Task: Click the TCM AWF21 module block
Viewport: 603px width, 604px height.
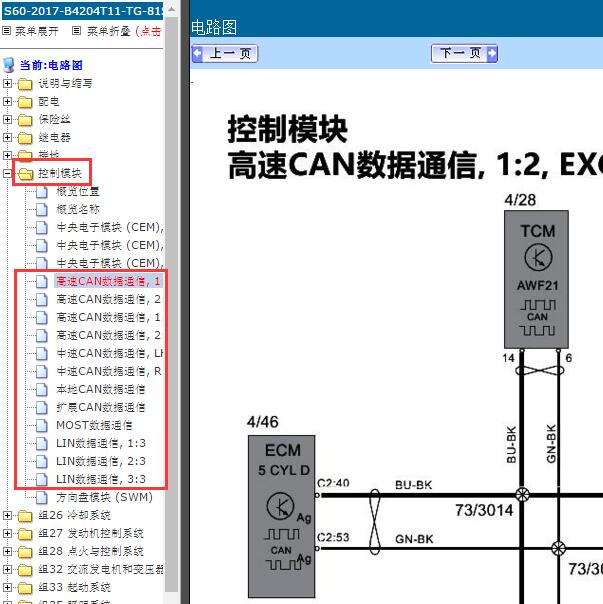Action: tap(536, 279)
